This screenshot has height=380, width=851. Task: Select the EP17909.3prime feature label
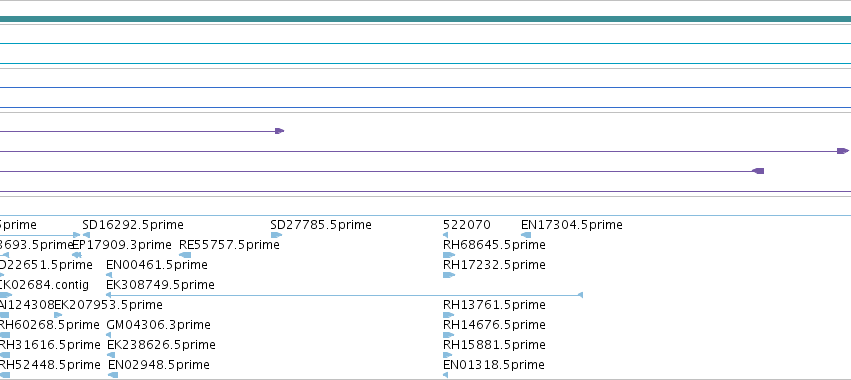coord(122,245)
